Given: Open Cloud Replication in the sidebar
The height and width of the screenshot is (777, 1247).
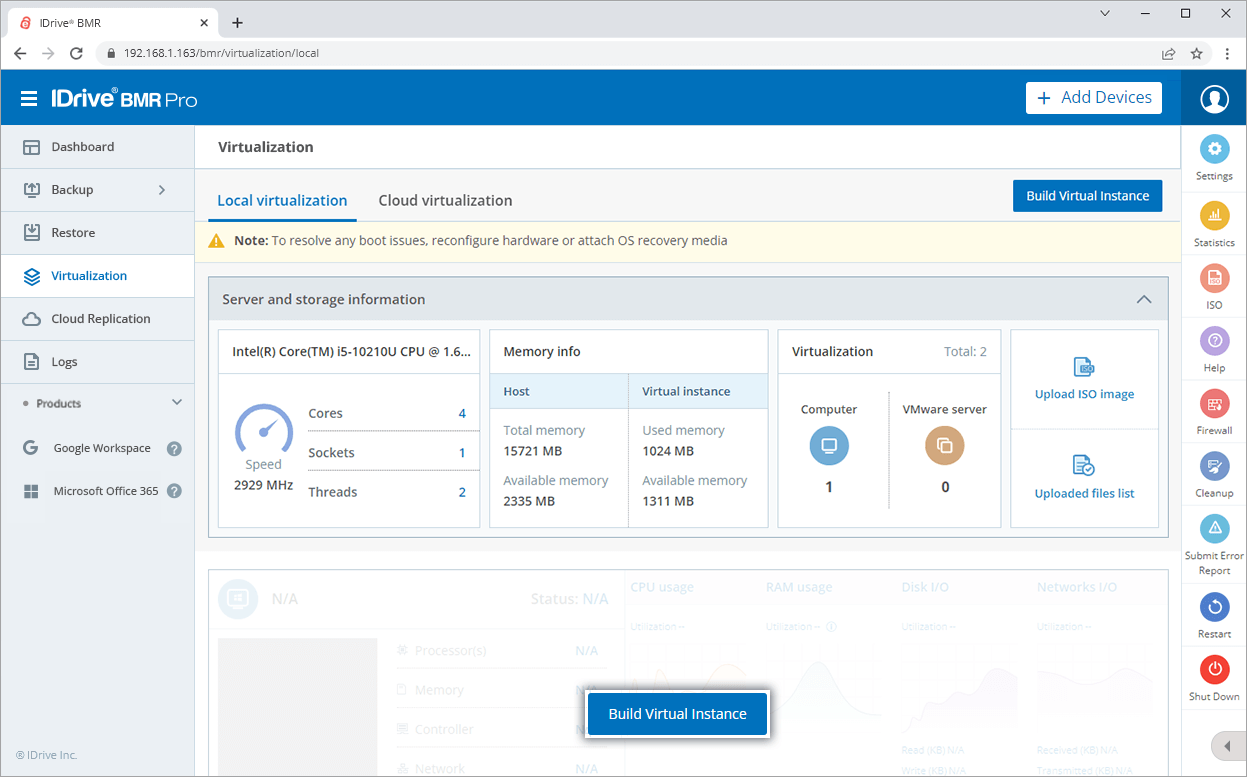Looking at the screenshot, I should point(100,319).
